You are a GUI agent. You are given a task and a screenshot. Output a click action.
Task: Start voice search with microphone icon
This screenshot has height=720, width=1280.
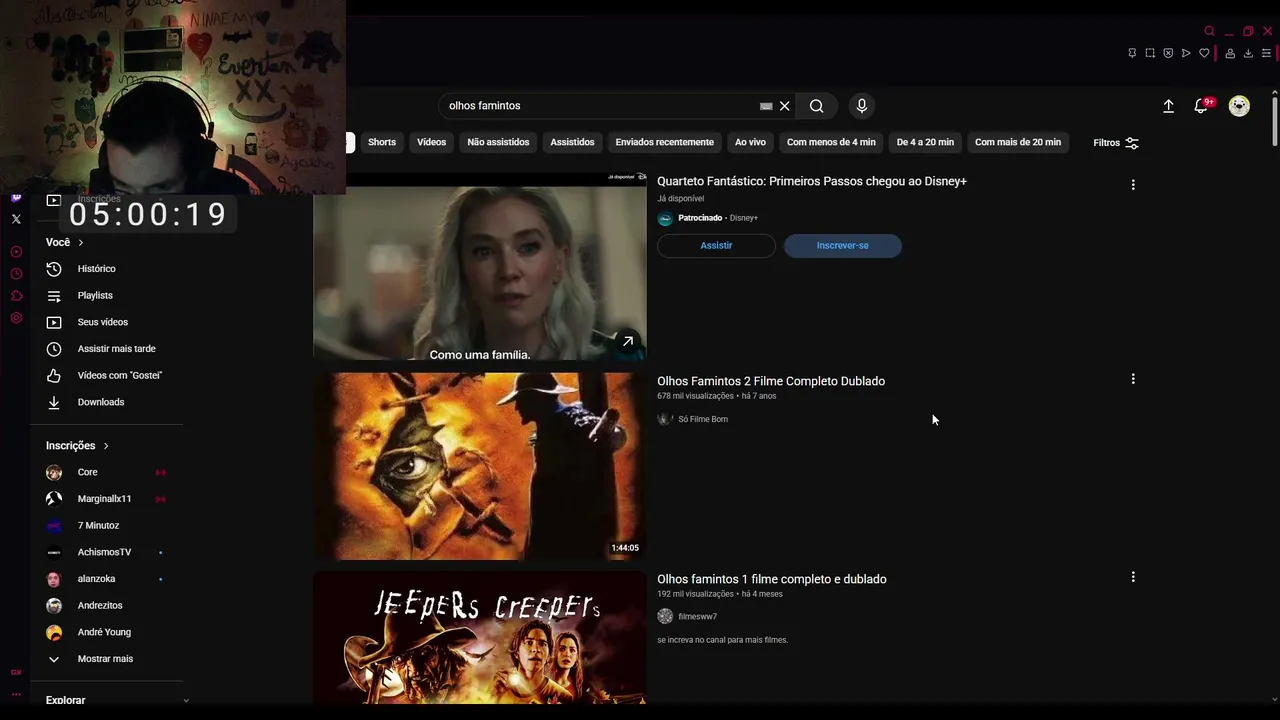tap(862, 106)
